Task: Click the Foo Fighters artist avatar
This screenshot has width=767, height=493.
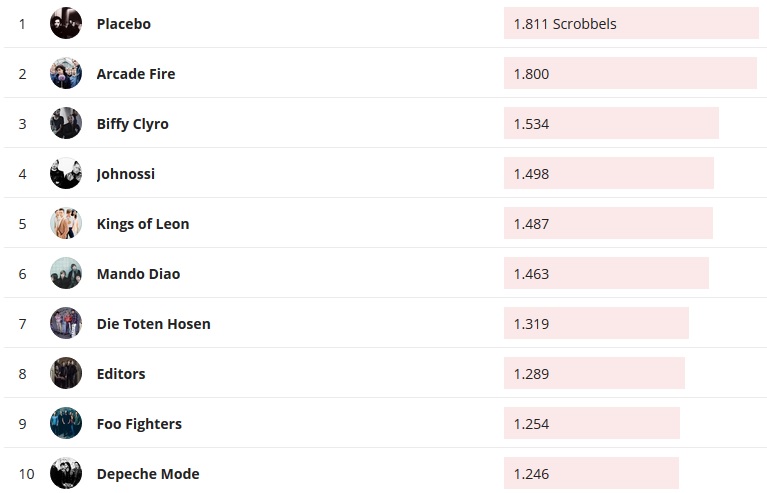Action: [66, 423]
